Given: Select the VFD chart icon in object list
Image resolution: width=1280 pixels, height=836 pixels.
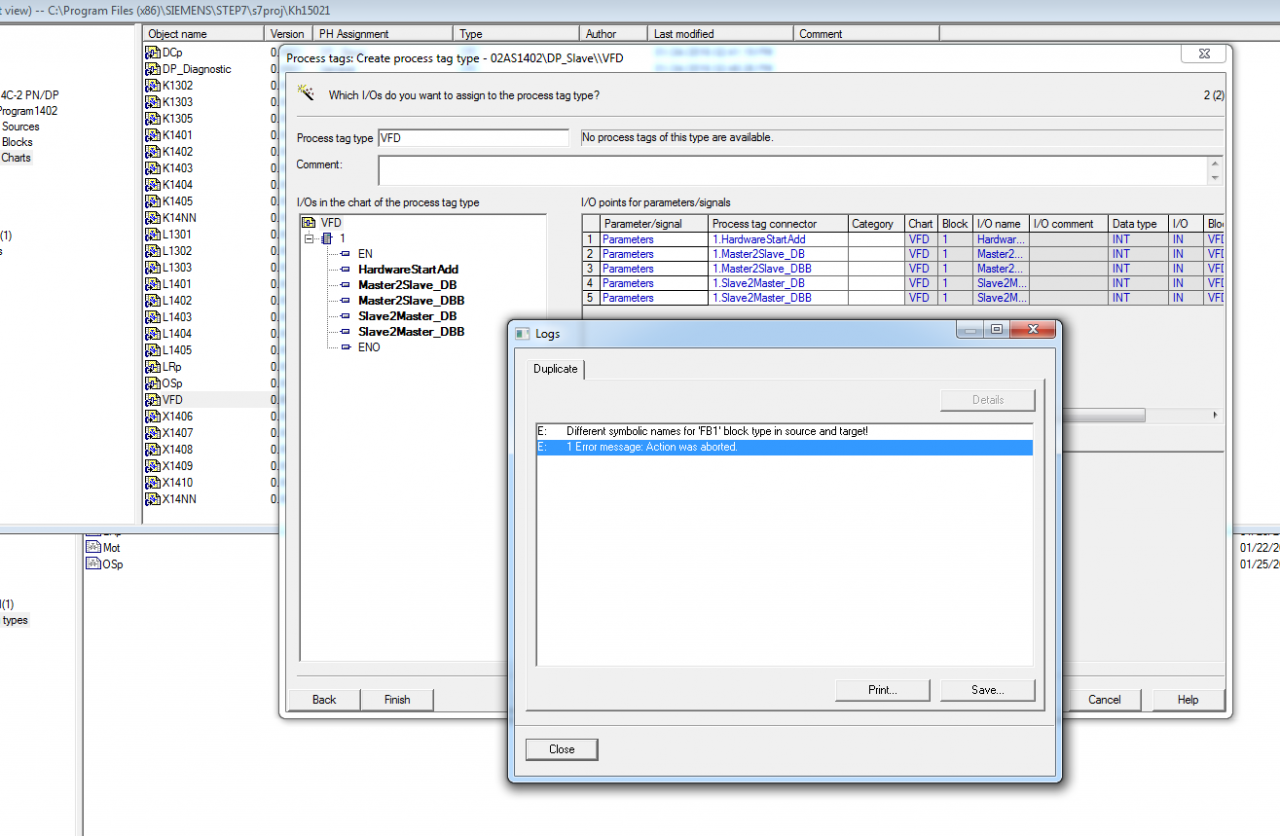Looking at the screenshot, I should pos(153,400).
